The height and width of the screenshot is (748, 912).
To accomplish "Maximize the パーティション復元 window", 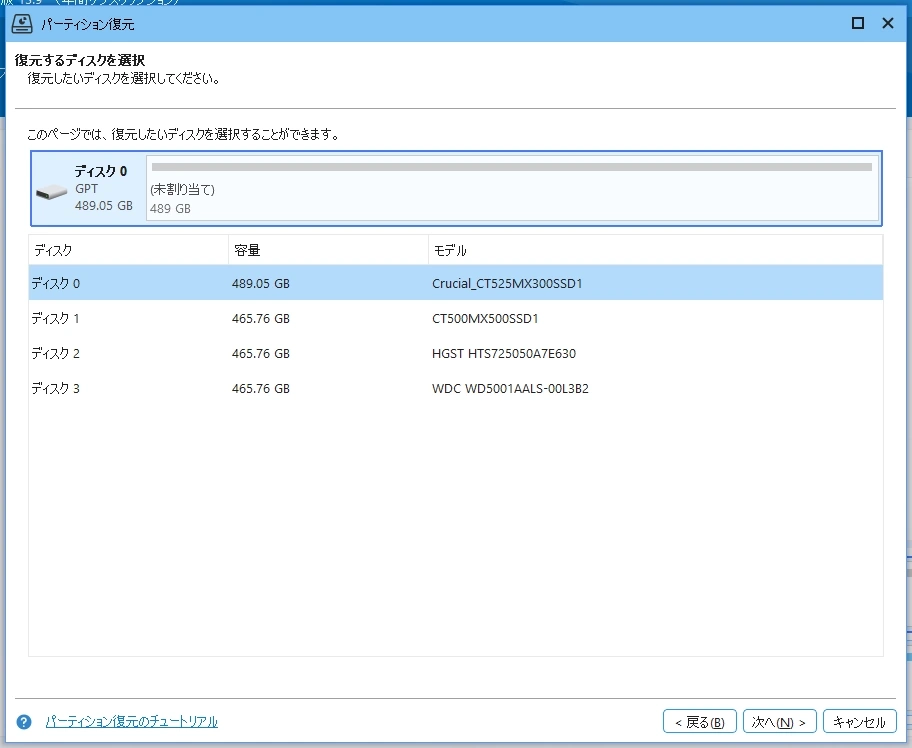I will coord(857,23).
